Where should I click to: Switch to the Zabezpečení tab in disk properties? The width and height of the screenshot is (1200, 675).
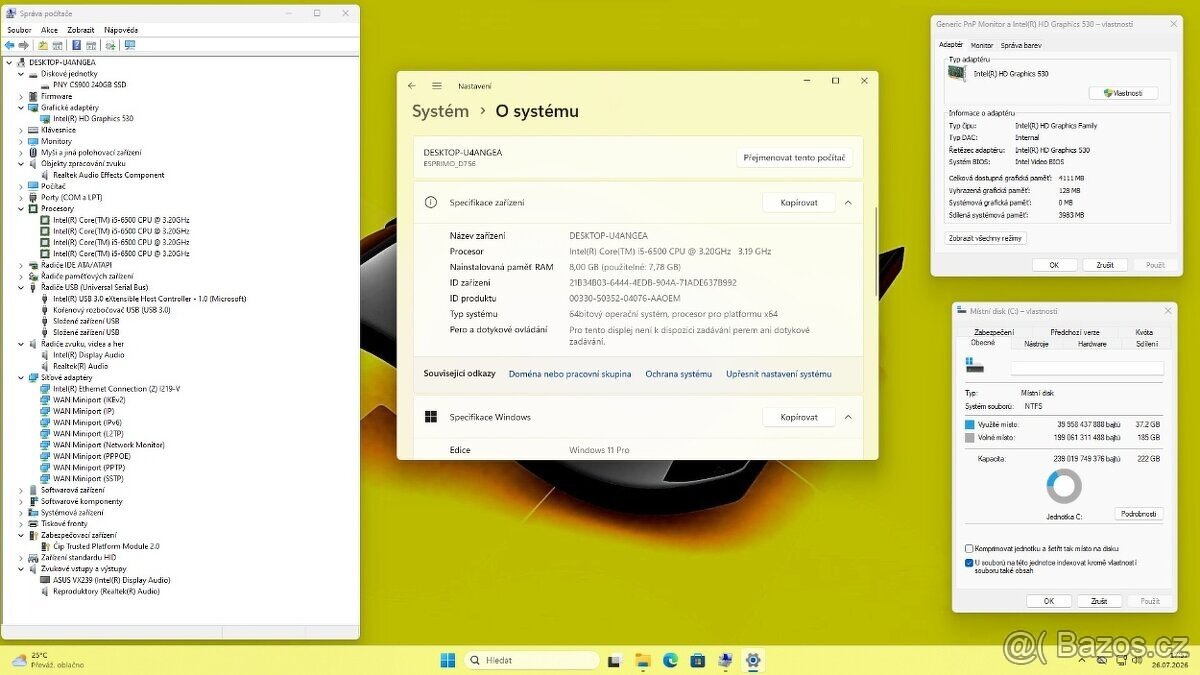pos(994,332)
